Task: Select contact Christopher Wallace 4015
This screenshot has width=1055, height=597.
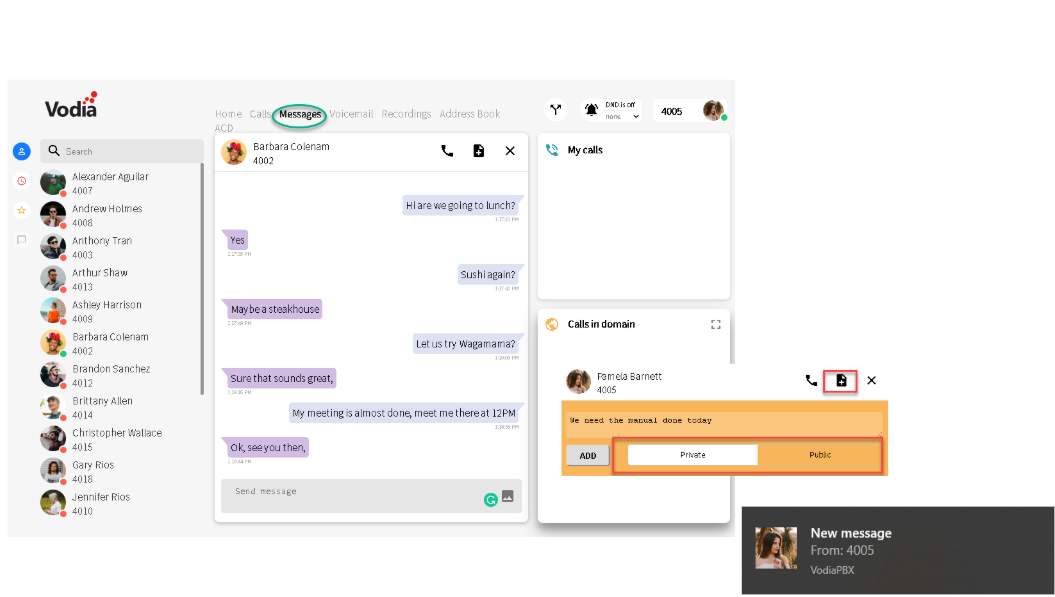Action: (x=120, y=440)
